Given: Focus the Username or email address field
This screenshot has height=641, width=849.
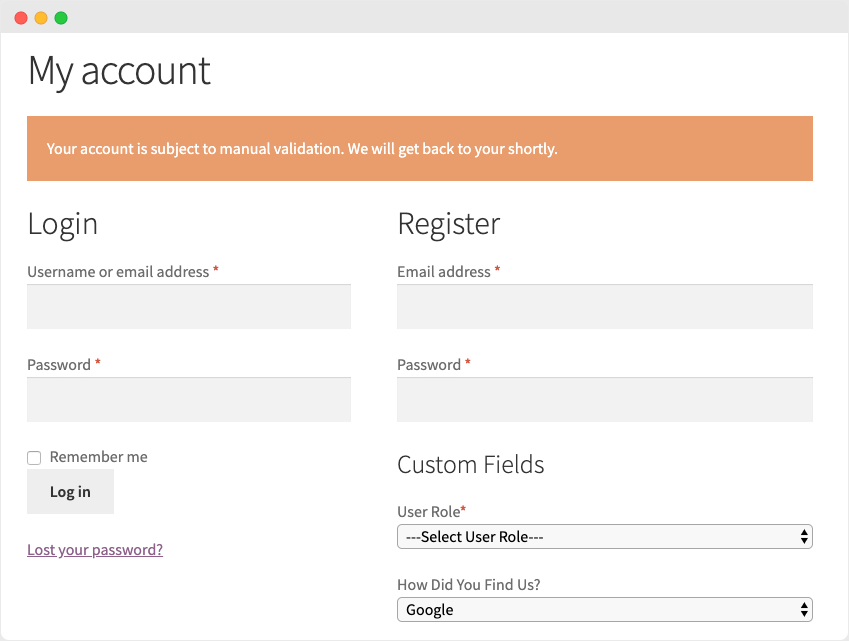Looking at the screenshot, I should click(189, 306).
